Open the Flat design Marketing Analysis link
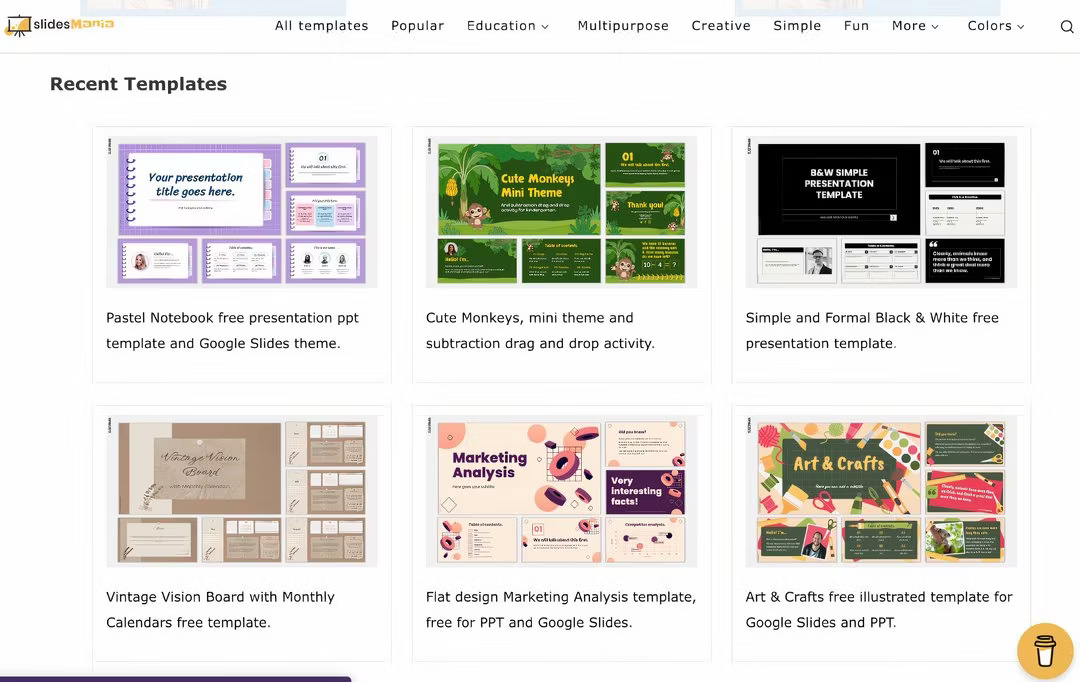The image size is (1080, 682). click(x=561, y=608)
